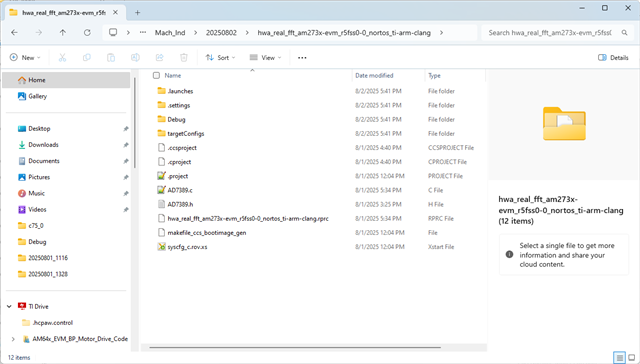This screenshot has height=364, width=640.
Task: Select the AD7389.c file icon
Action: [x=161, y=190]
